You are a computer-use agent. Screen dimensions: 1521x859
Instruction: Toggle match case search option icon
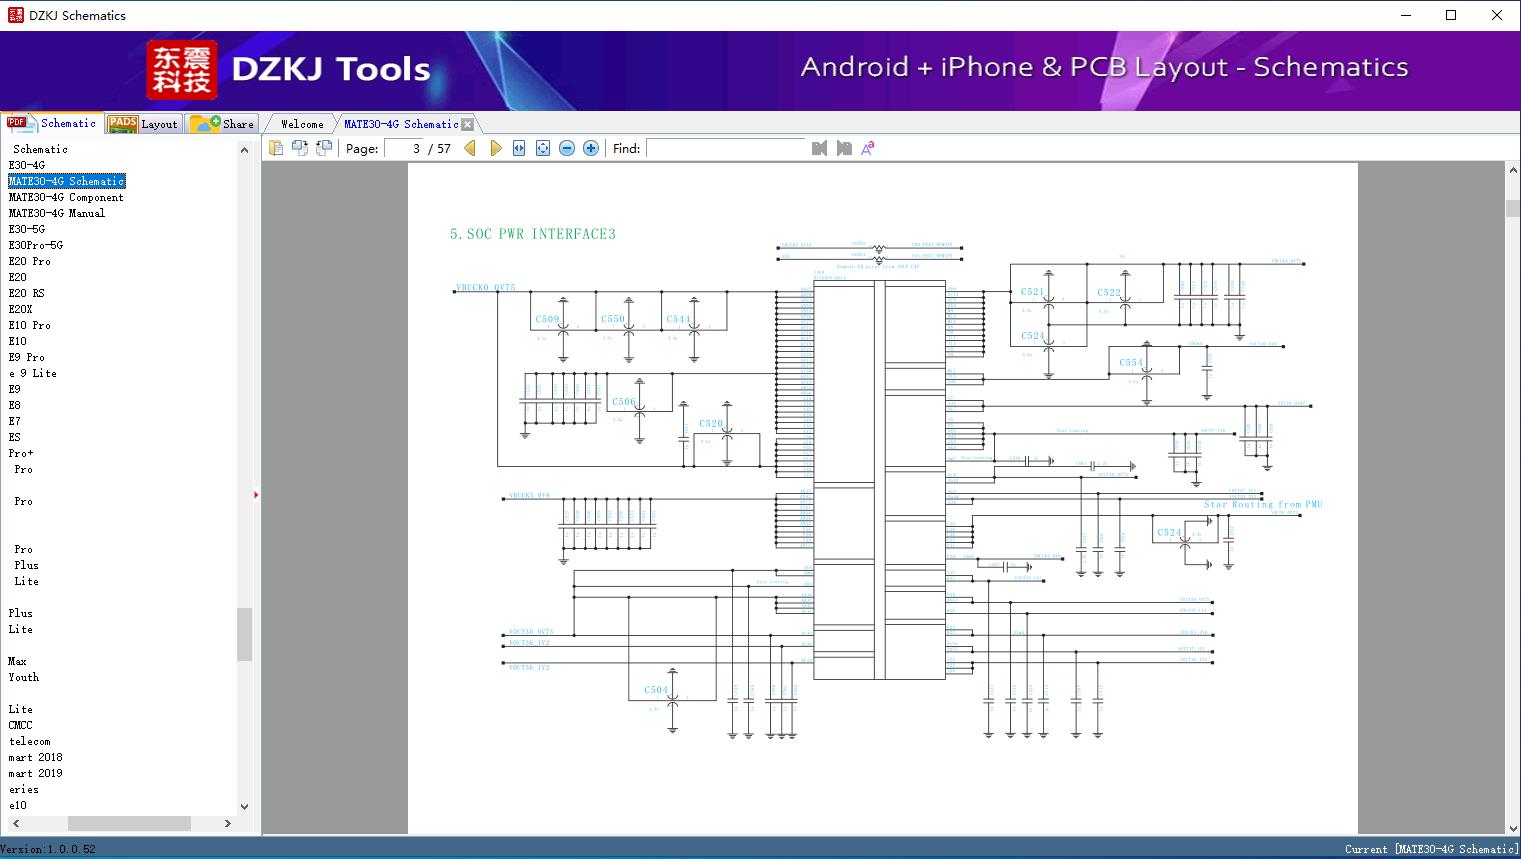[868, 148]
